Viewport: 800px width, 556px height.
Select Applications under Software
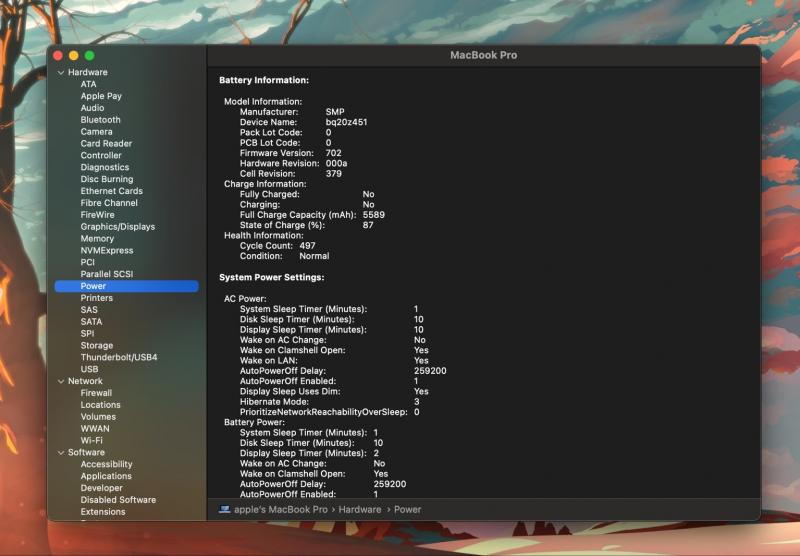coord(106,476)
